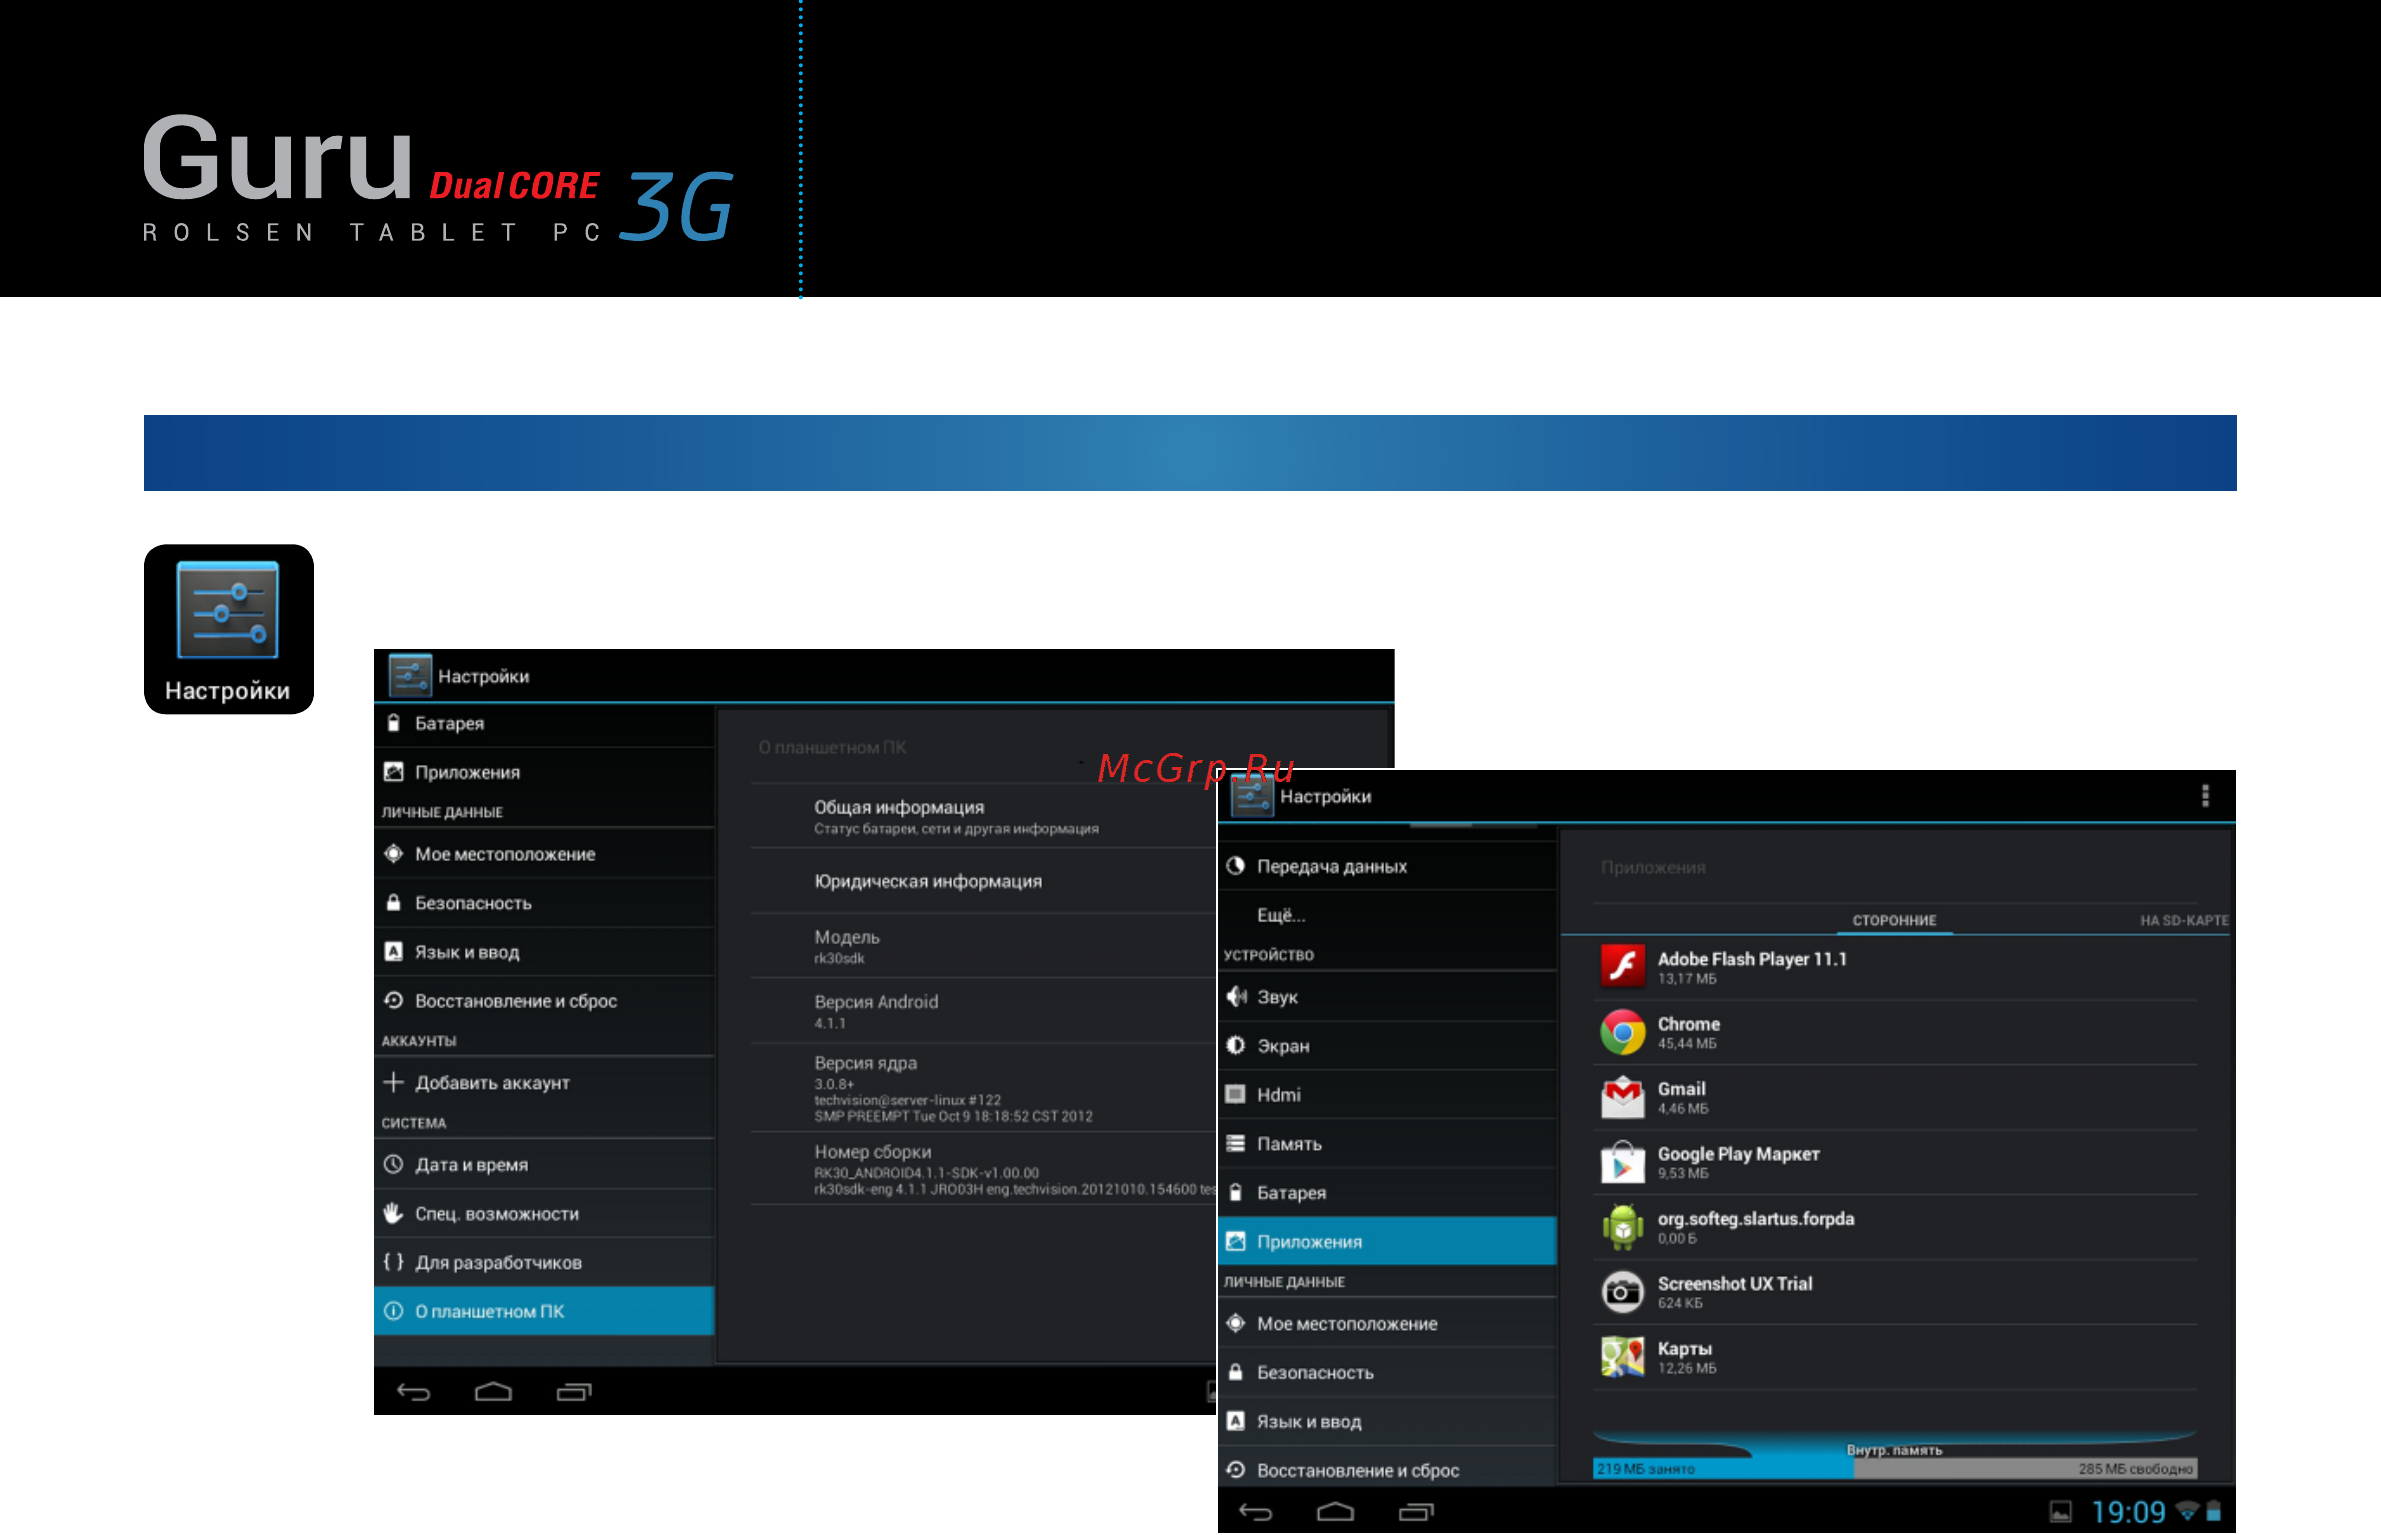
Task: Tap the Recent apps icon in right window
Action: coord(1416,1511)
